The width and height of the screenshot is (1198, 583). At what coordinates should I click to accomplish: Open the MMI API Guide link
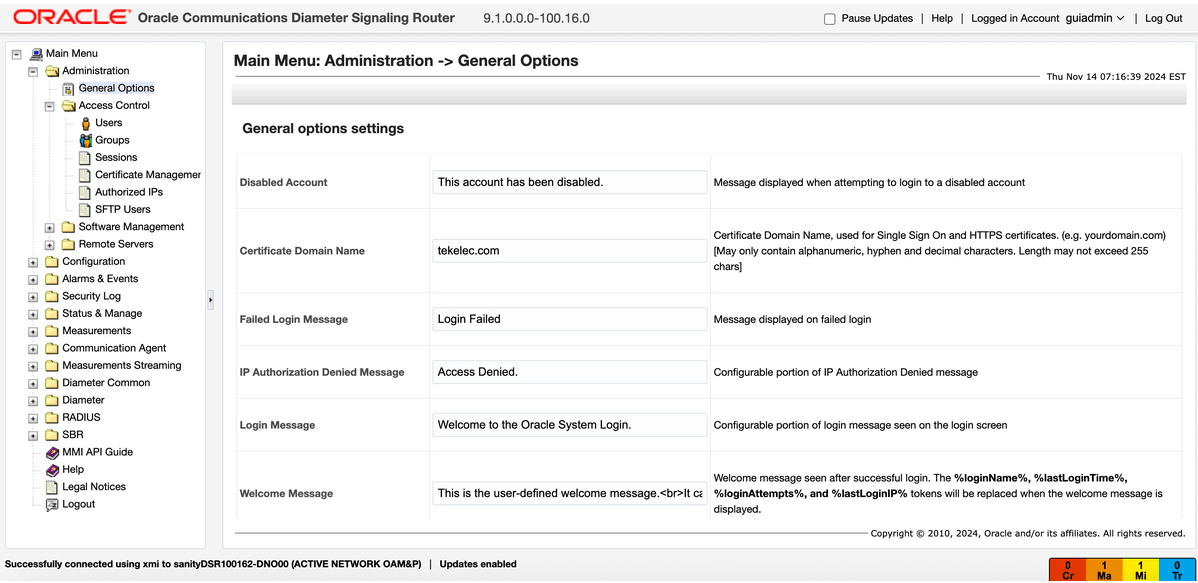(98, 452)
